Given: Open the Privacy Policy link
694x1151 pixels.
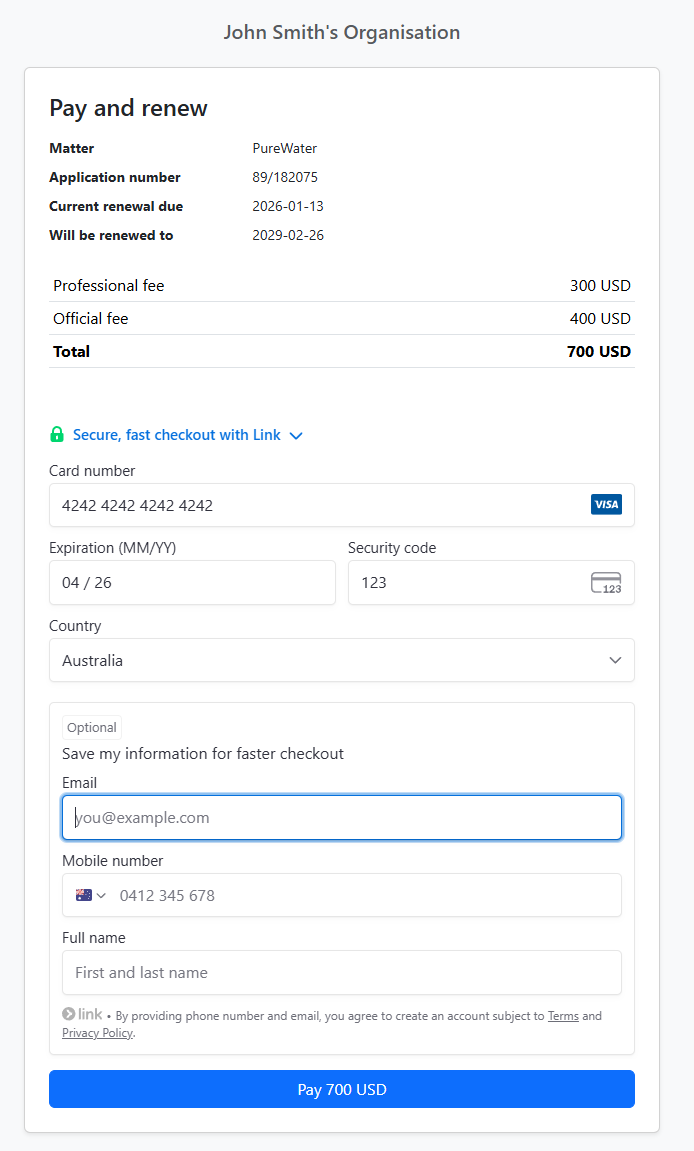Looking at the screenshot, I should [x=97, y=1032].
